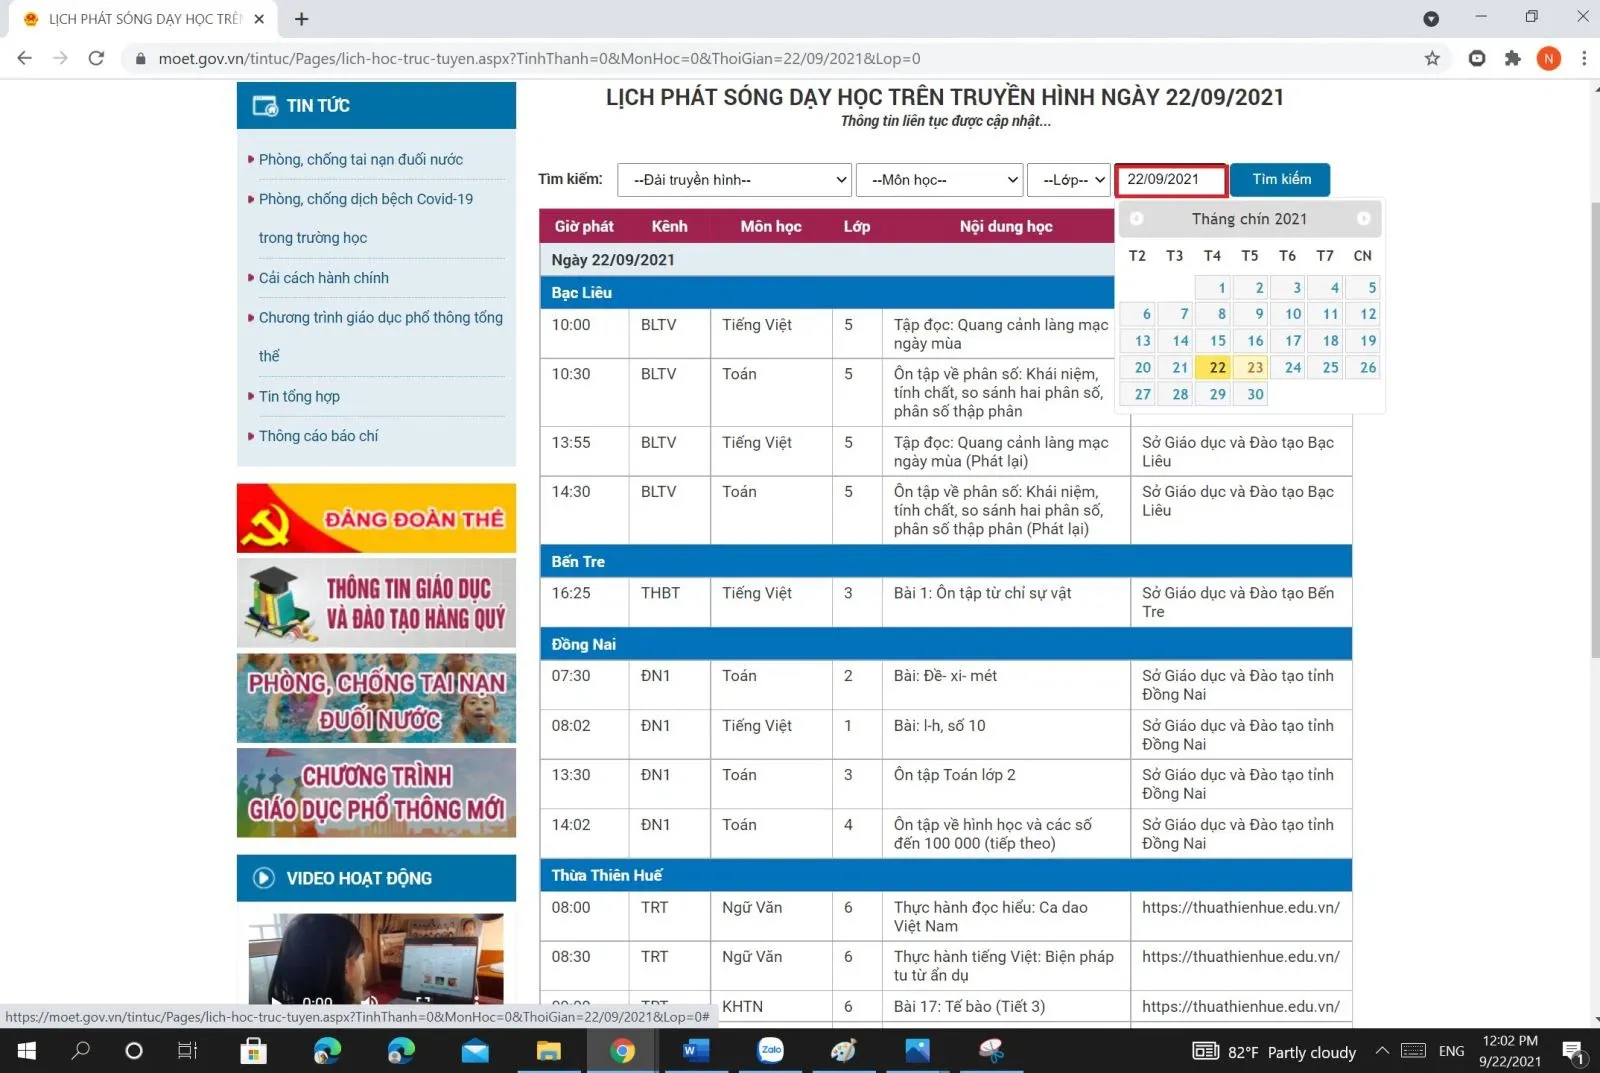Image resolution: width=1600 pixels, height=1073 pixels.
Task: Click the ĐẢNG ĐOÀN THỂ banner
Action: [376, 518]
